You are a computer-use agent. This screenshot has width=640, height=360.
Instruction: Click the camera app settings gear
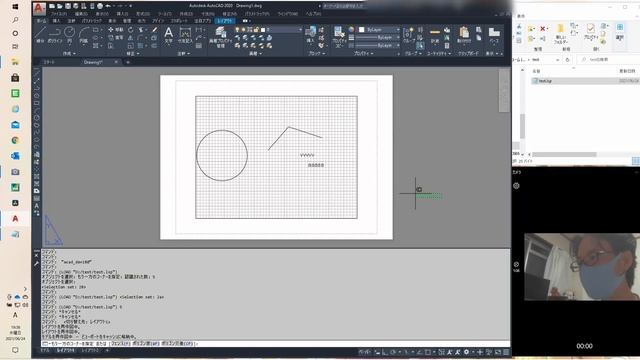click(x=516, y=186)
